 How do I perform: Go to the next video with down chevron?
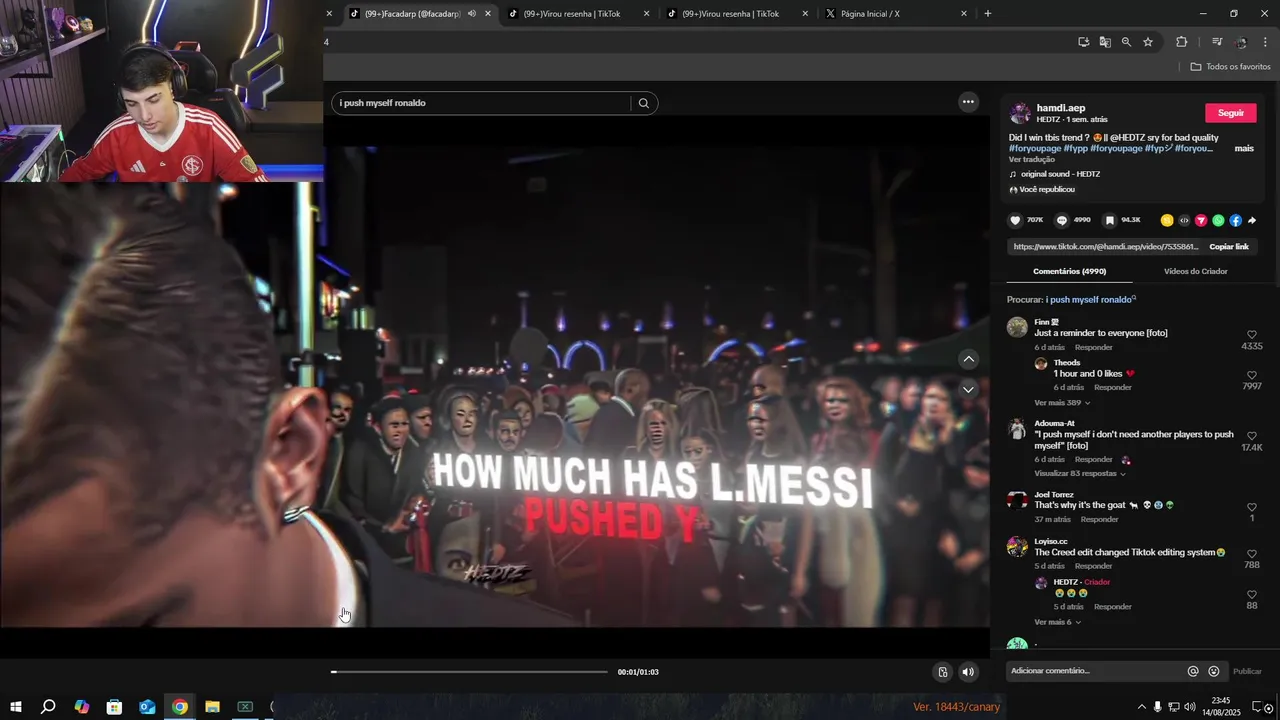pos(968,389)
